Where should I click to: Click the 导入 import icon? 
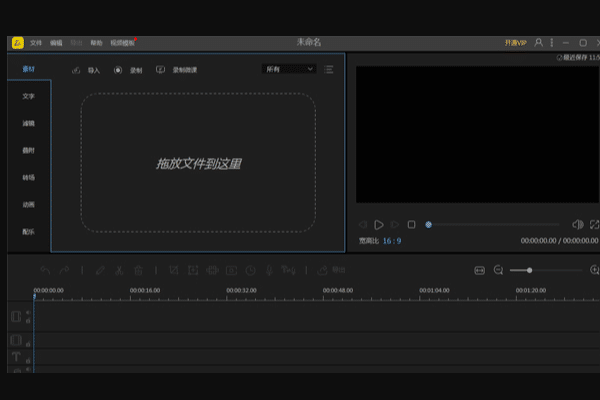click(x=77, y=71)
